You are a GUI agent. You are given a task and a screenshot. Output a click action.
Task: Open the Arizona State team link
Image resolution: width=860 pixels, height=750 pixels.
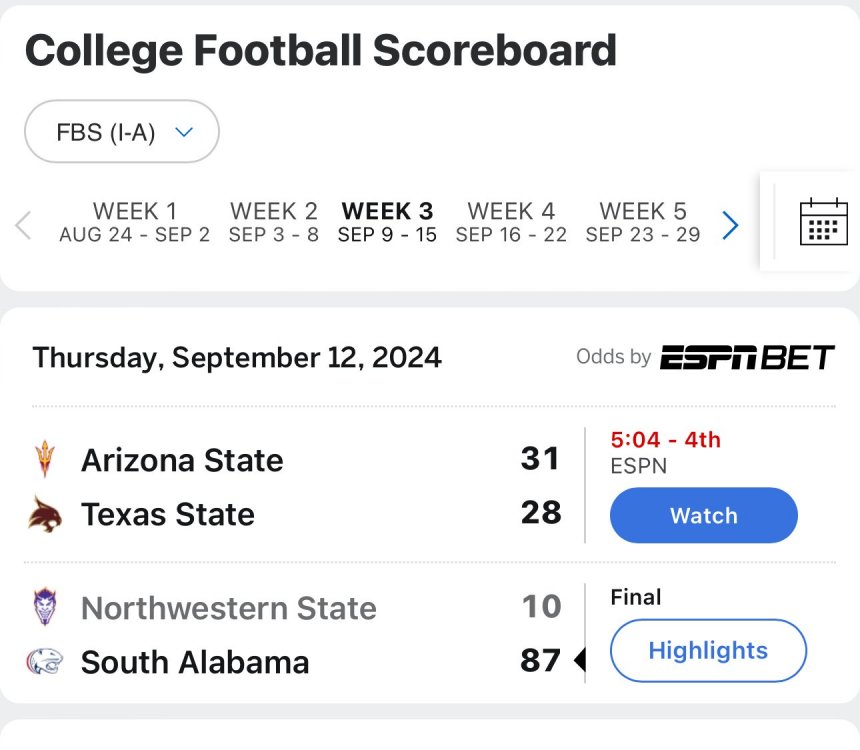(182, 460)
